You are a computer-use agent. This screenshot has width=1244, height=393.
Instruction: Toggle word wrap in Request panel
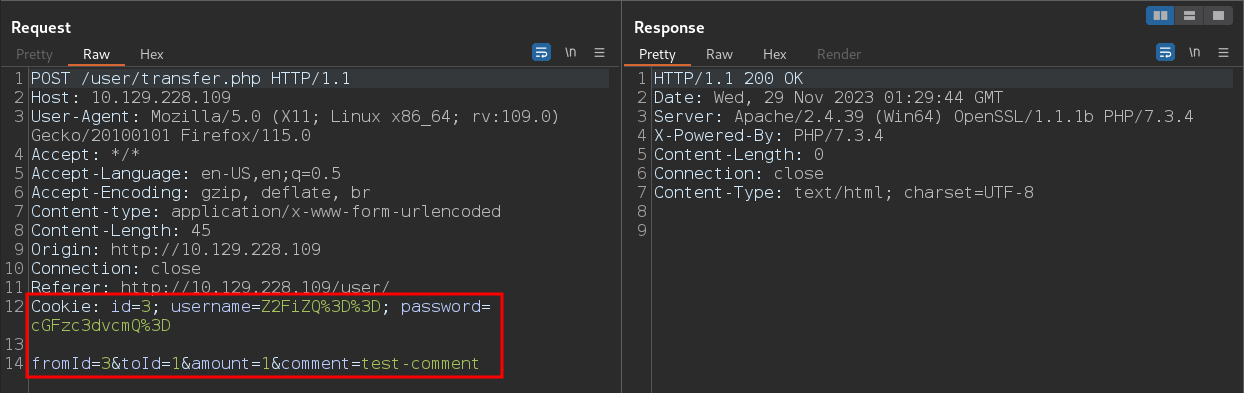pos(541,53)
